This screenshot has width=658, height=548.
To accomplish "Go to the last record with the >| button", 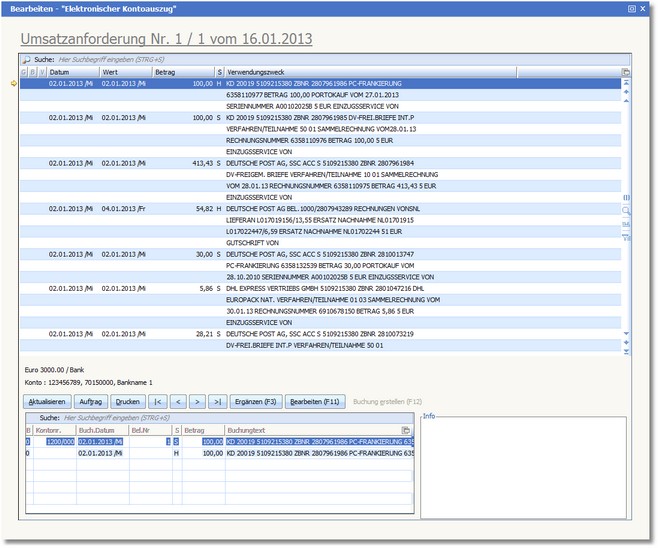I will pyautogui.click(x=218, y=401).
